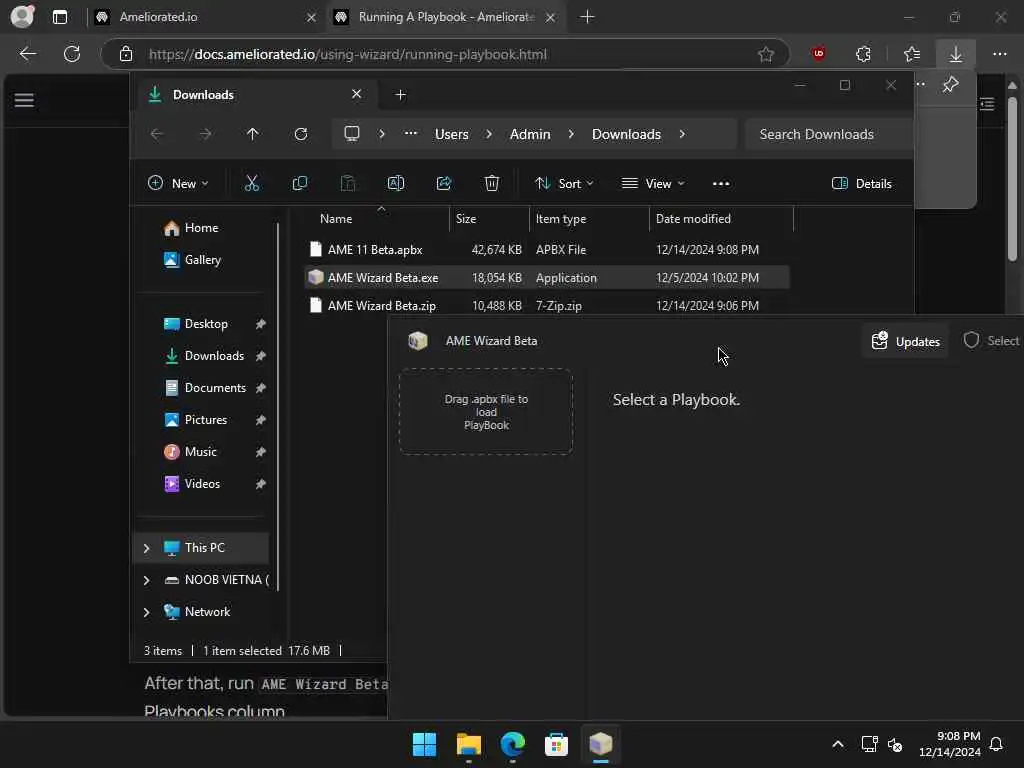Open Gallery in Explorer sidebar
The height and width of the screenshot is (768, 1024).
[x=202, y=260]
